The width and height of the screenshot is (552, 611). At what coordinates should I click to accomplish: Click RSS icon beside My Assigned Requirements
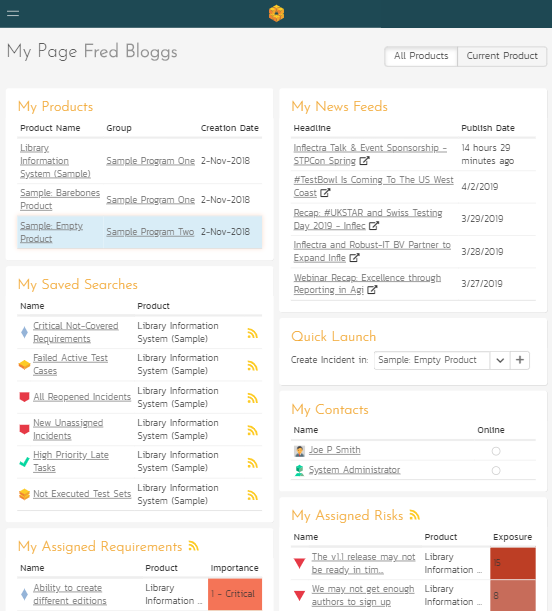click(194, 546)
